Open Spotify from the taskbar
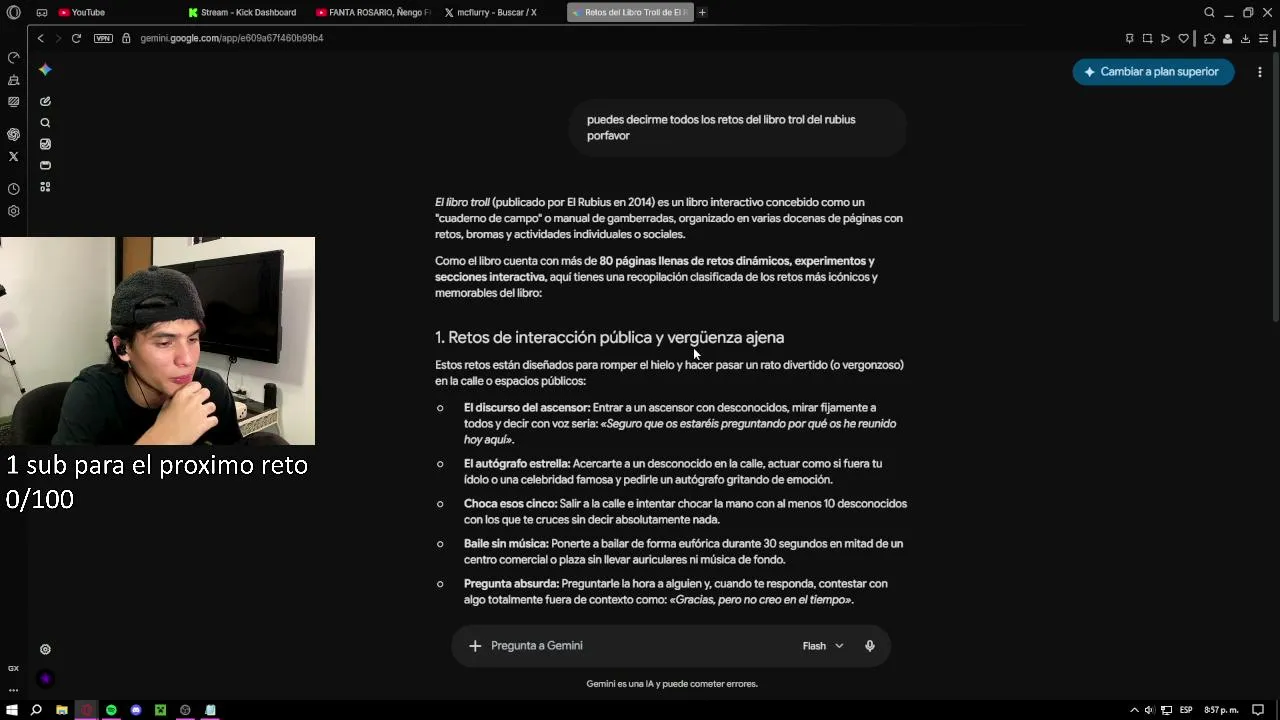Viewport: 1280px width, 720px height. click(x=111, y=710)
